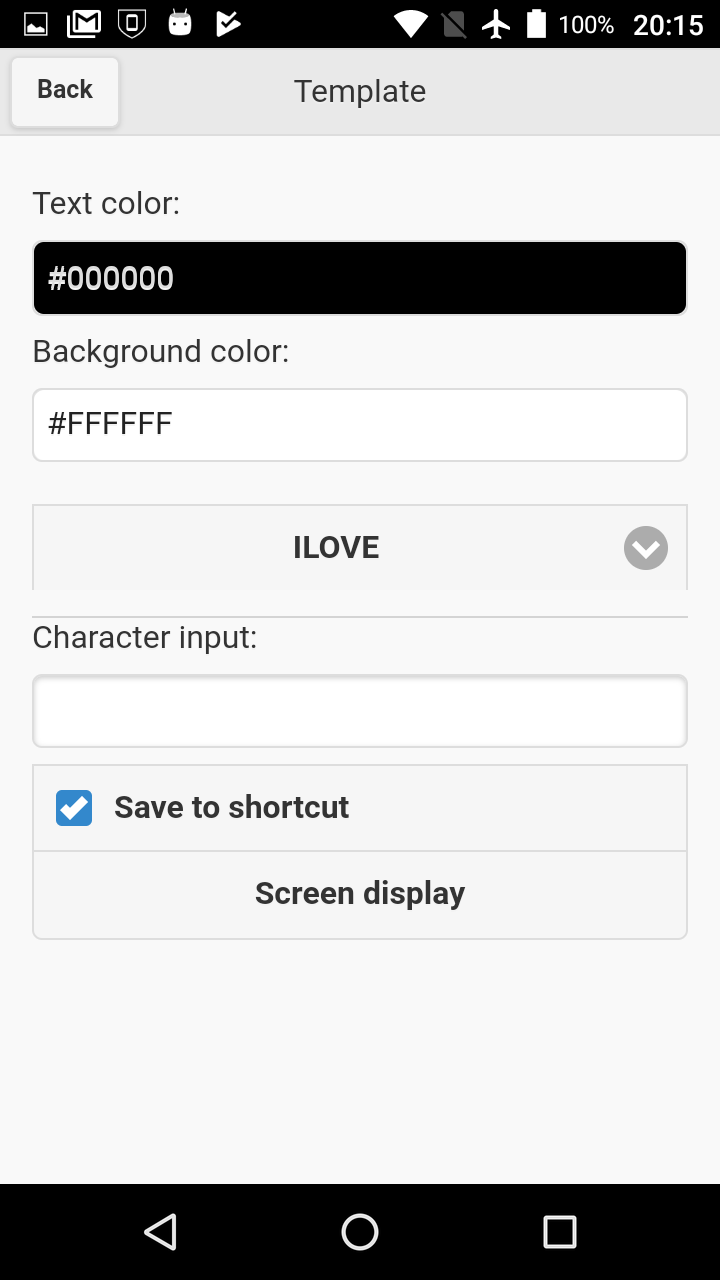
Task: Tap the picture notification icon in status bar
Action: coord(36,23)
